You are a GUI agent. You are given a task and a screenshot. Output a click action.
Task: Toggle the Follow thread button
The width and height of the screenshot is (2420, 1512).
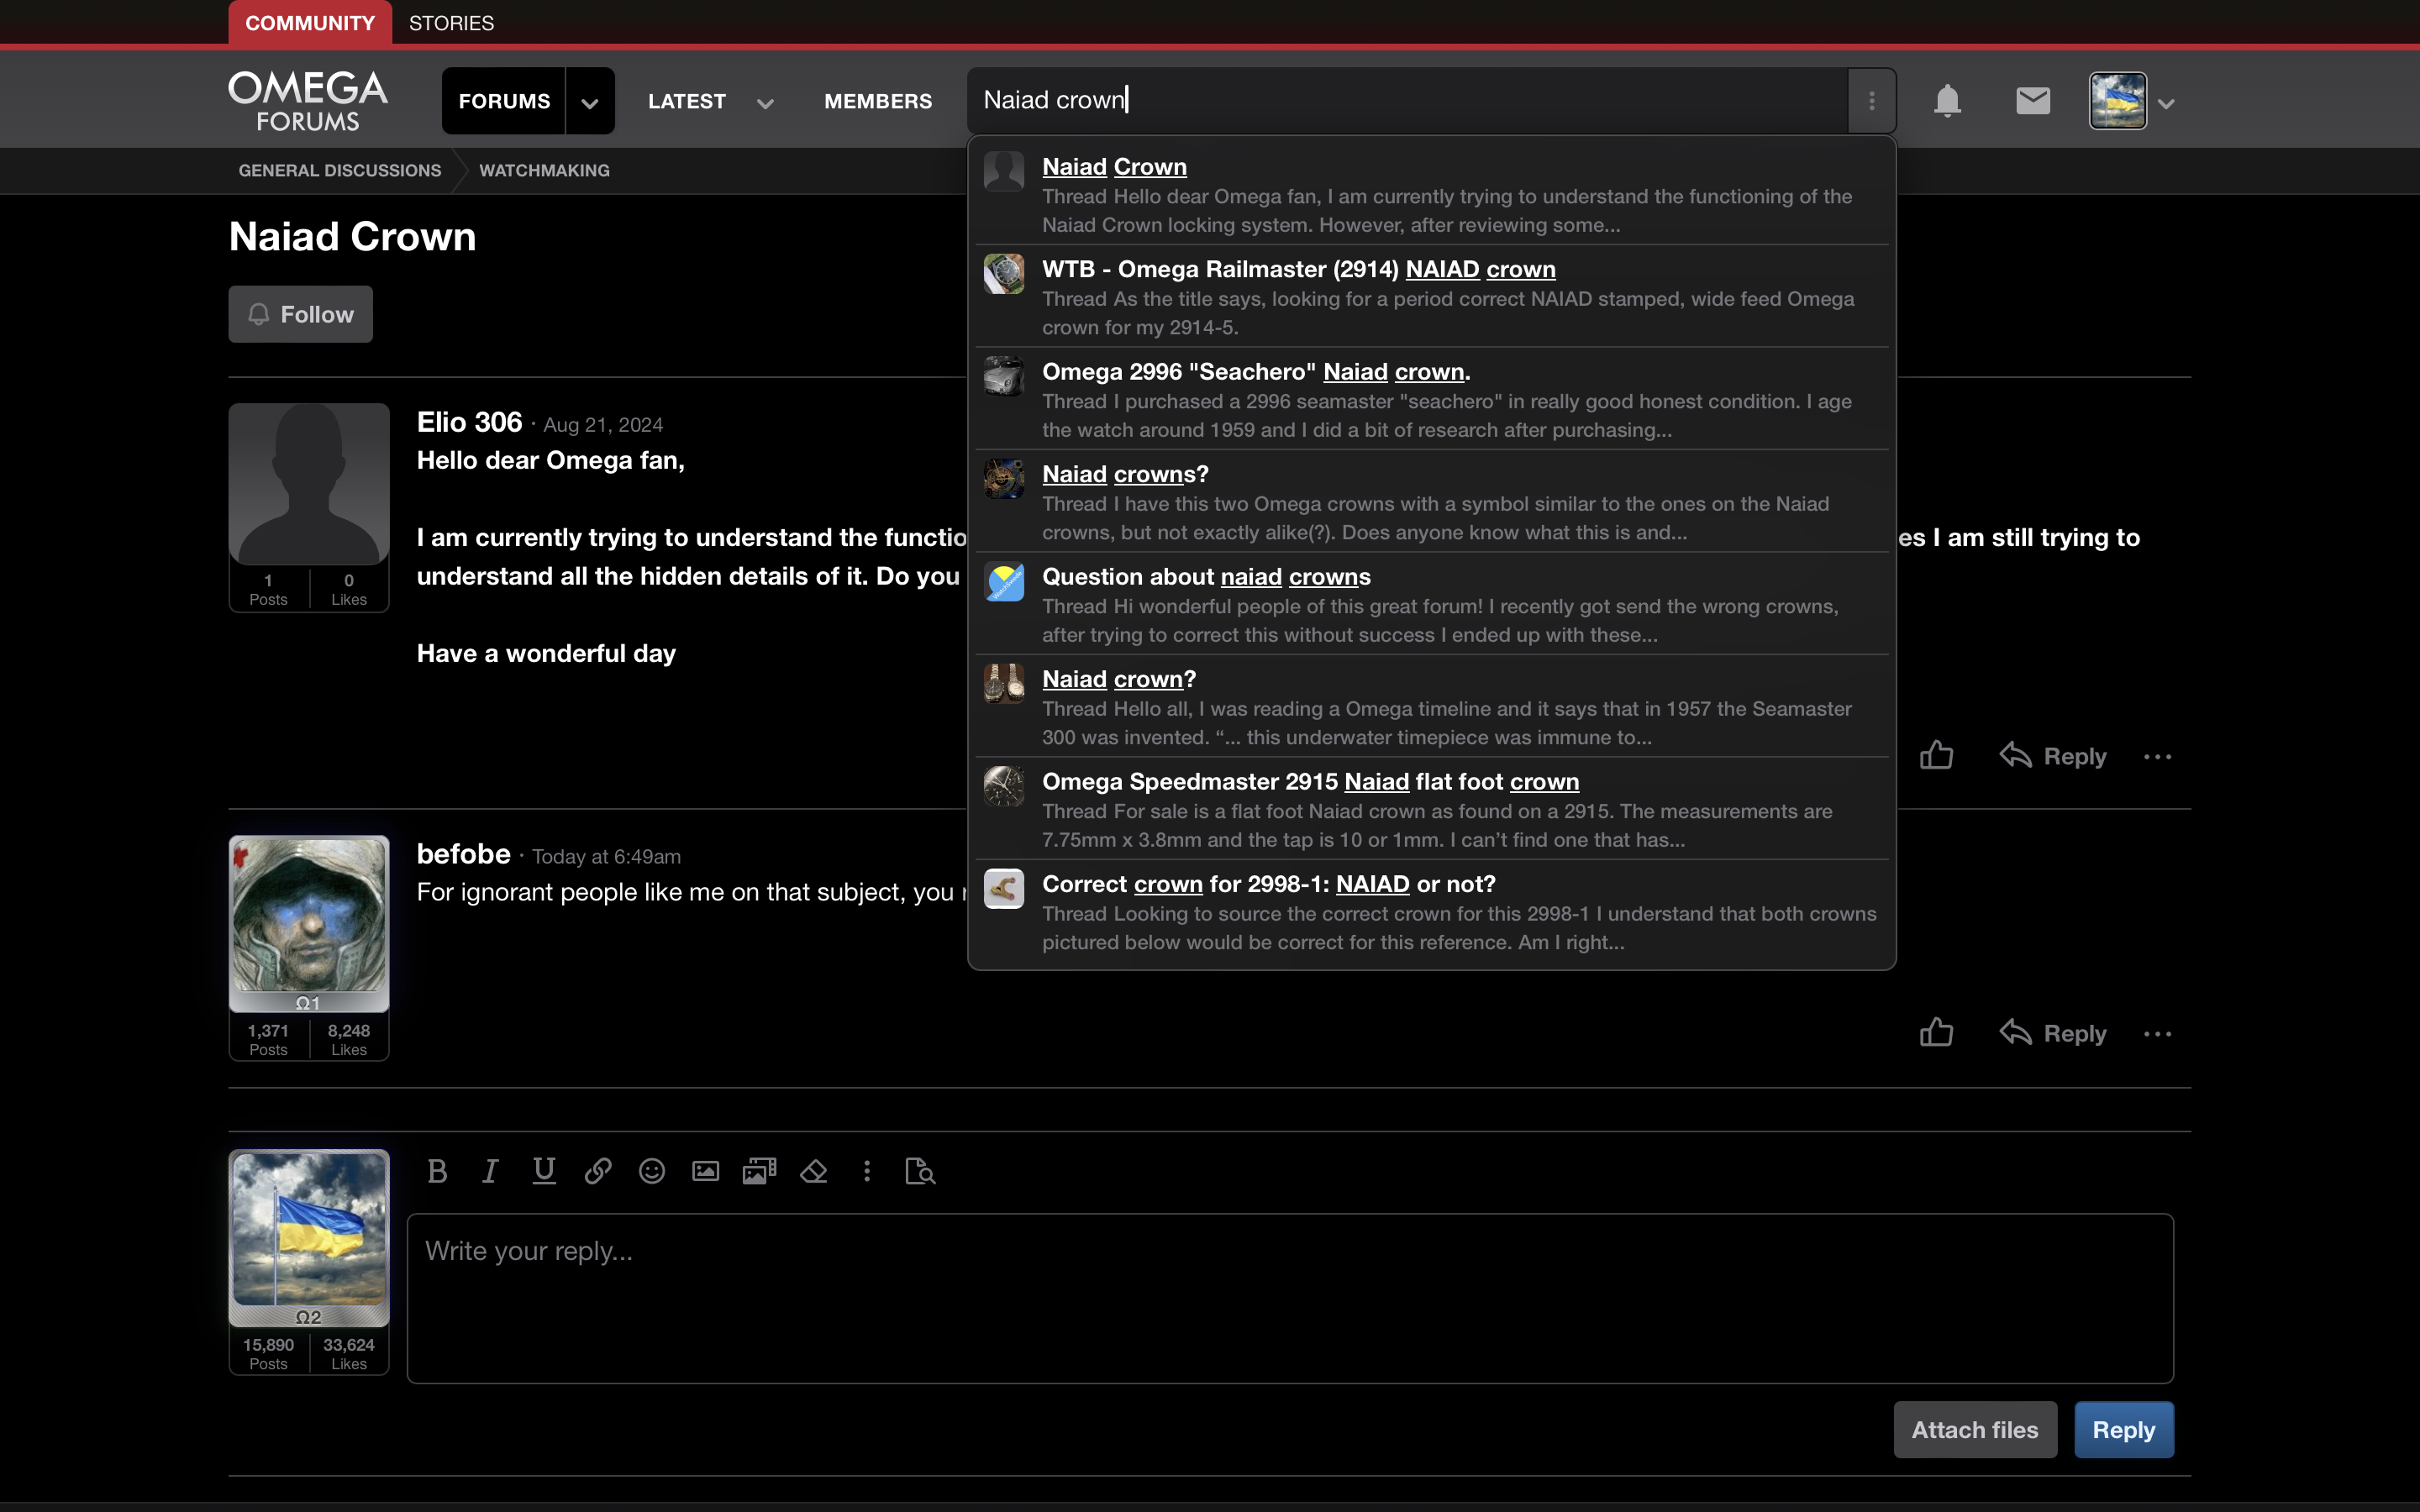coord(300,314)
